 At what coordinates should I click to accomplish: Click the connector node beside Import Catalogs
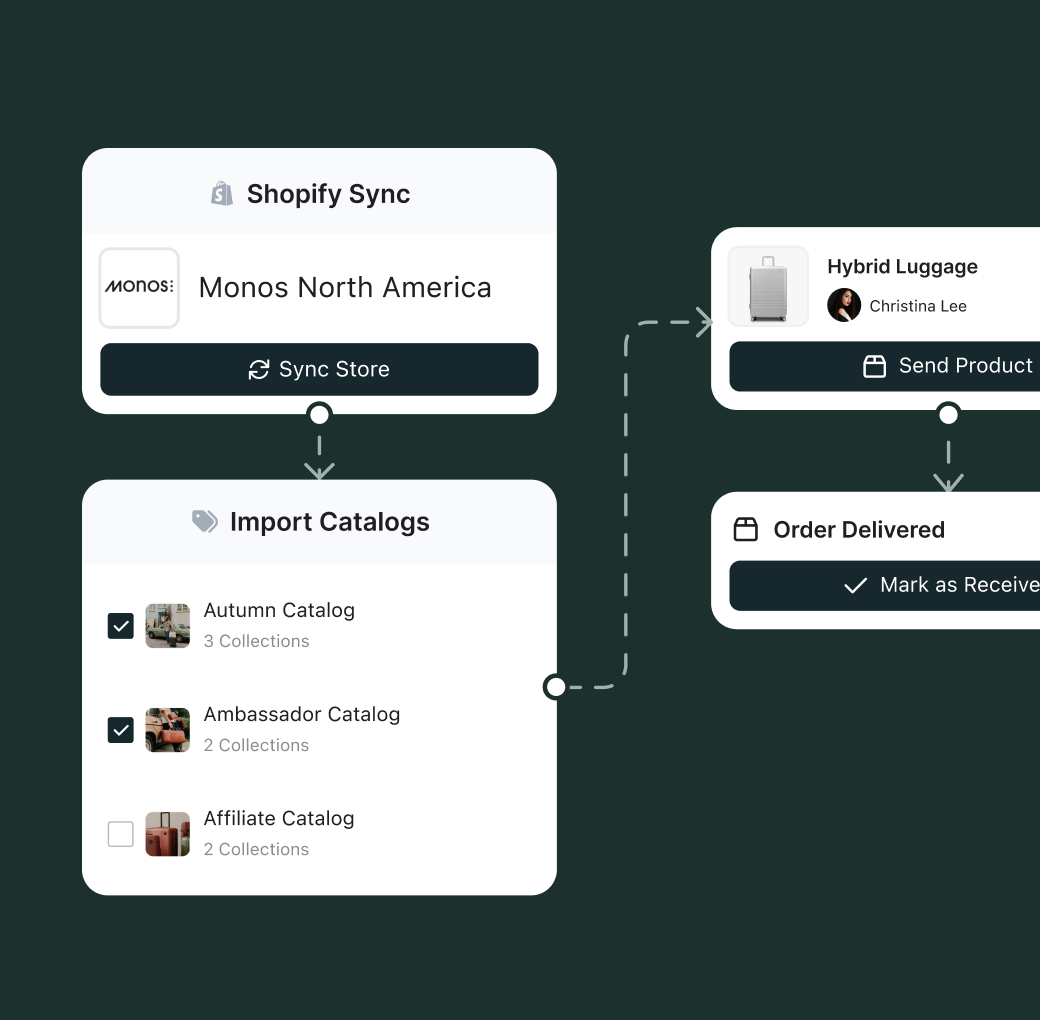(555, 687)
